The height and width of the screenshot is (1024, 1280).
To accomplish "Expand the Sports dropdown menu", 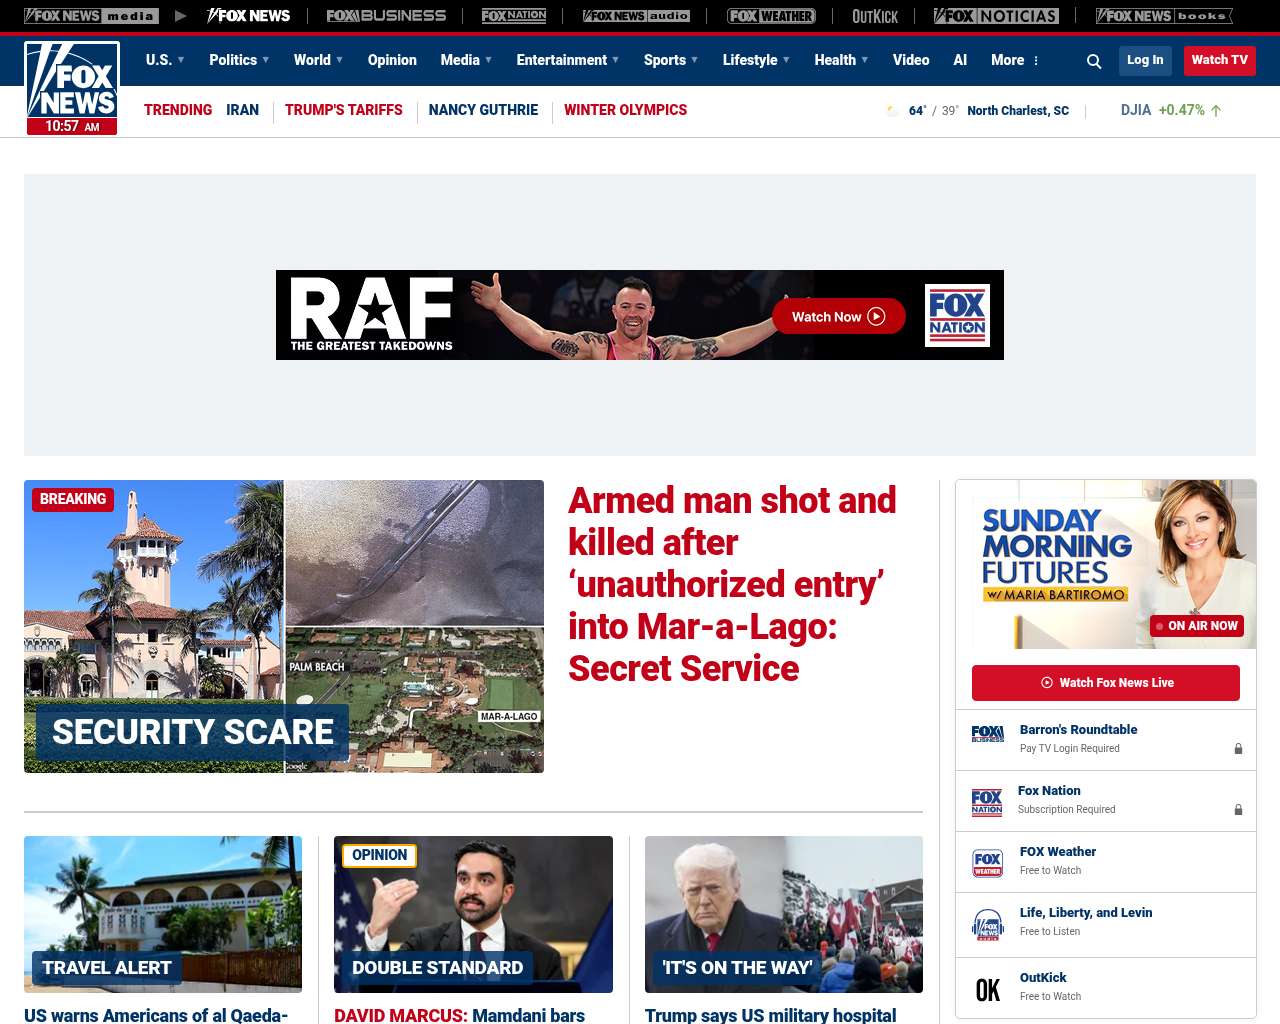I will click(x=671, y=60).
